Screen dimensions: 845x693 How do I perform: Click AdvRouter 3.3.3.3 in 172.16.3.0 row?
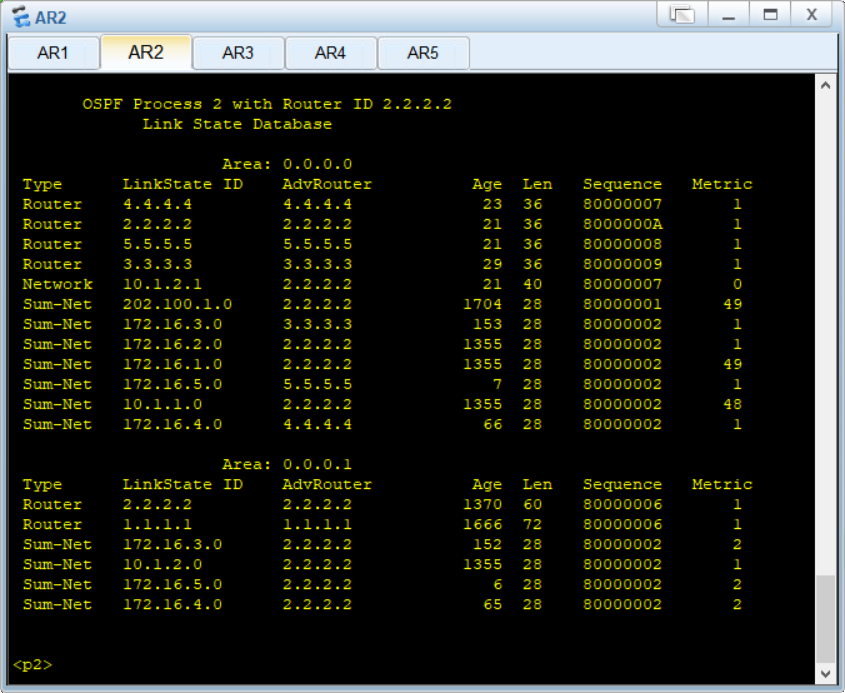click(x=317, y=324)
